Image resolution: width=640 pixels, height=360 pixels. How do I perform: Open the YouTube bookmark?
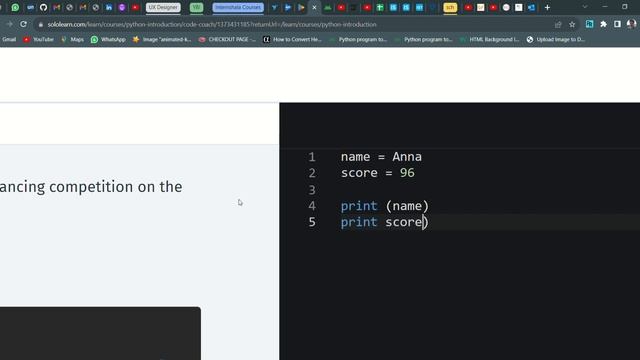[x=39, y=39]
